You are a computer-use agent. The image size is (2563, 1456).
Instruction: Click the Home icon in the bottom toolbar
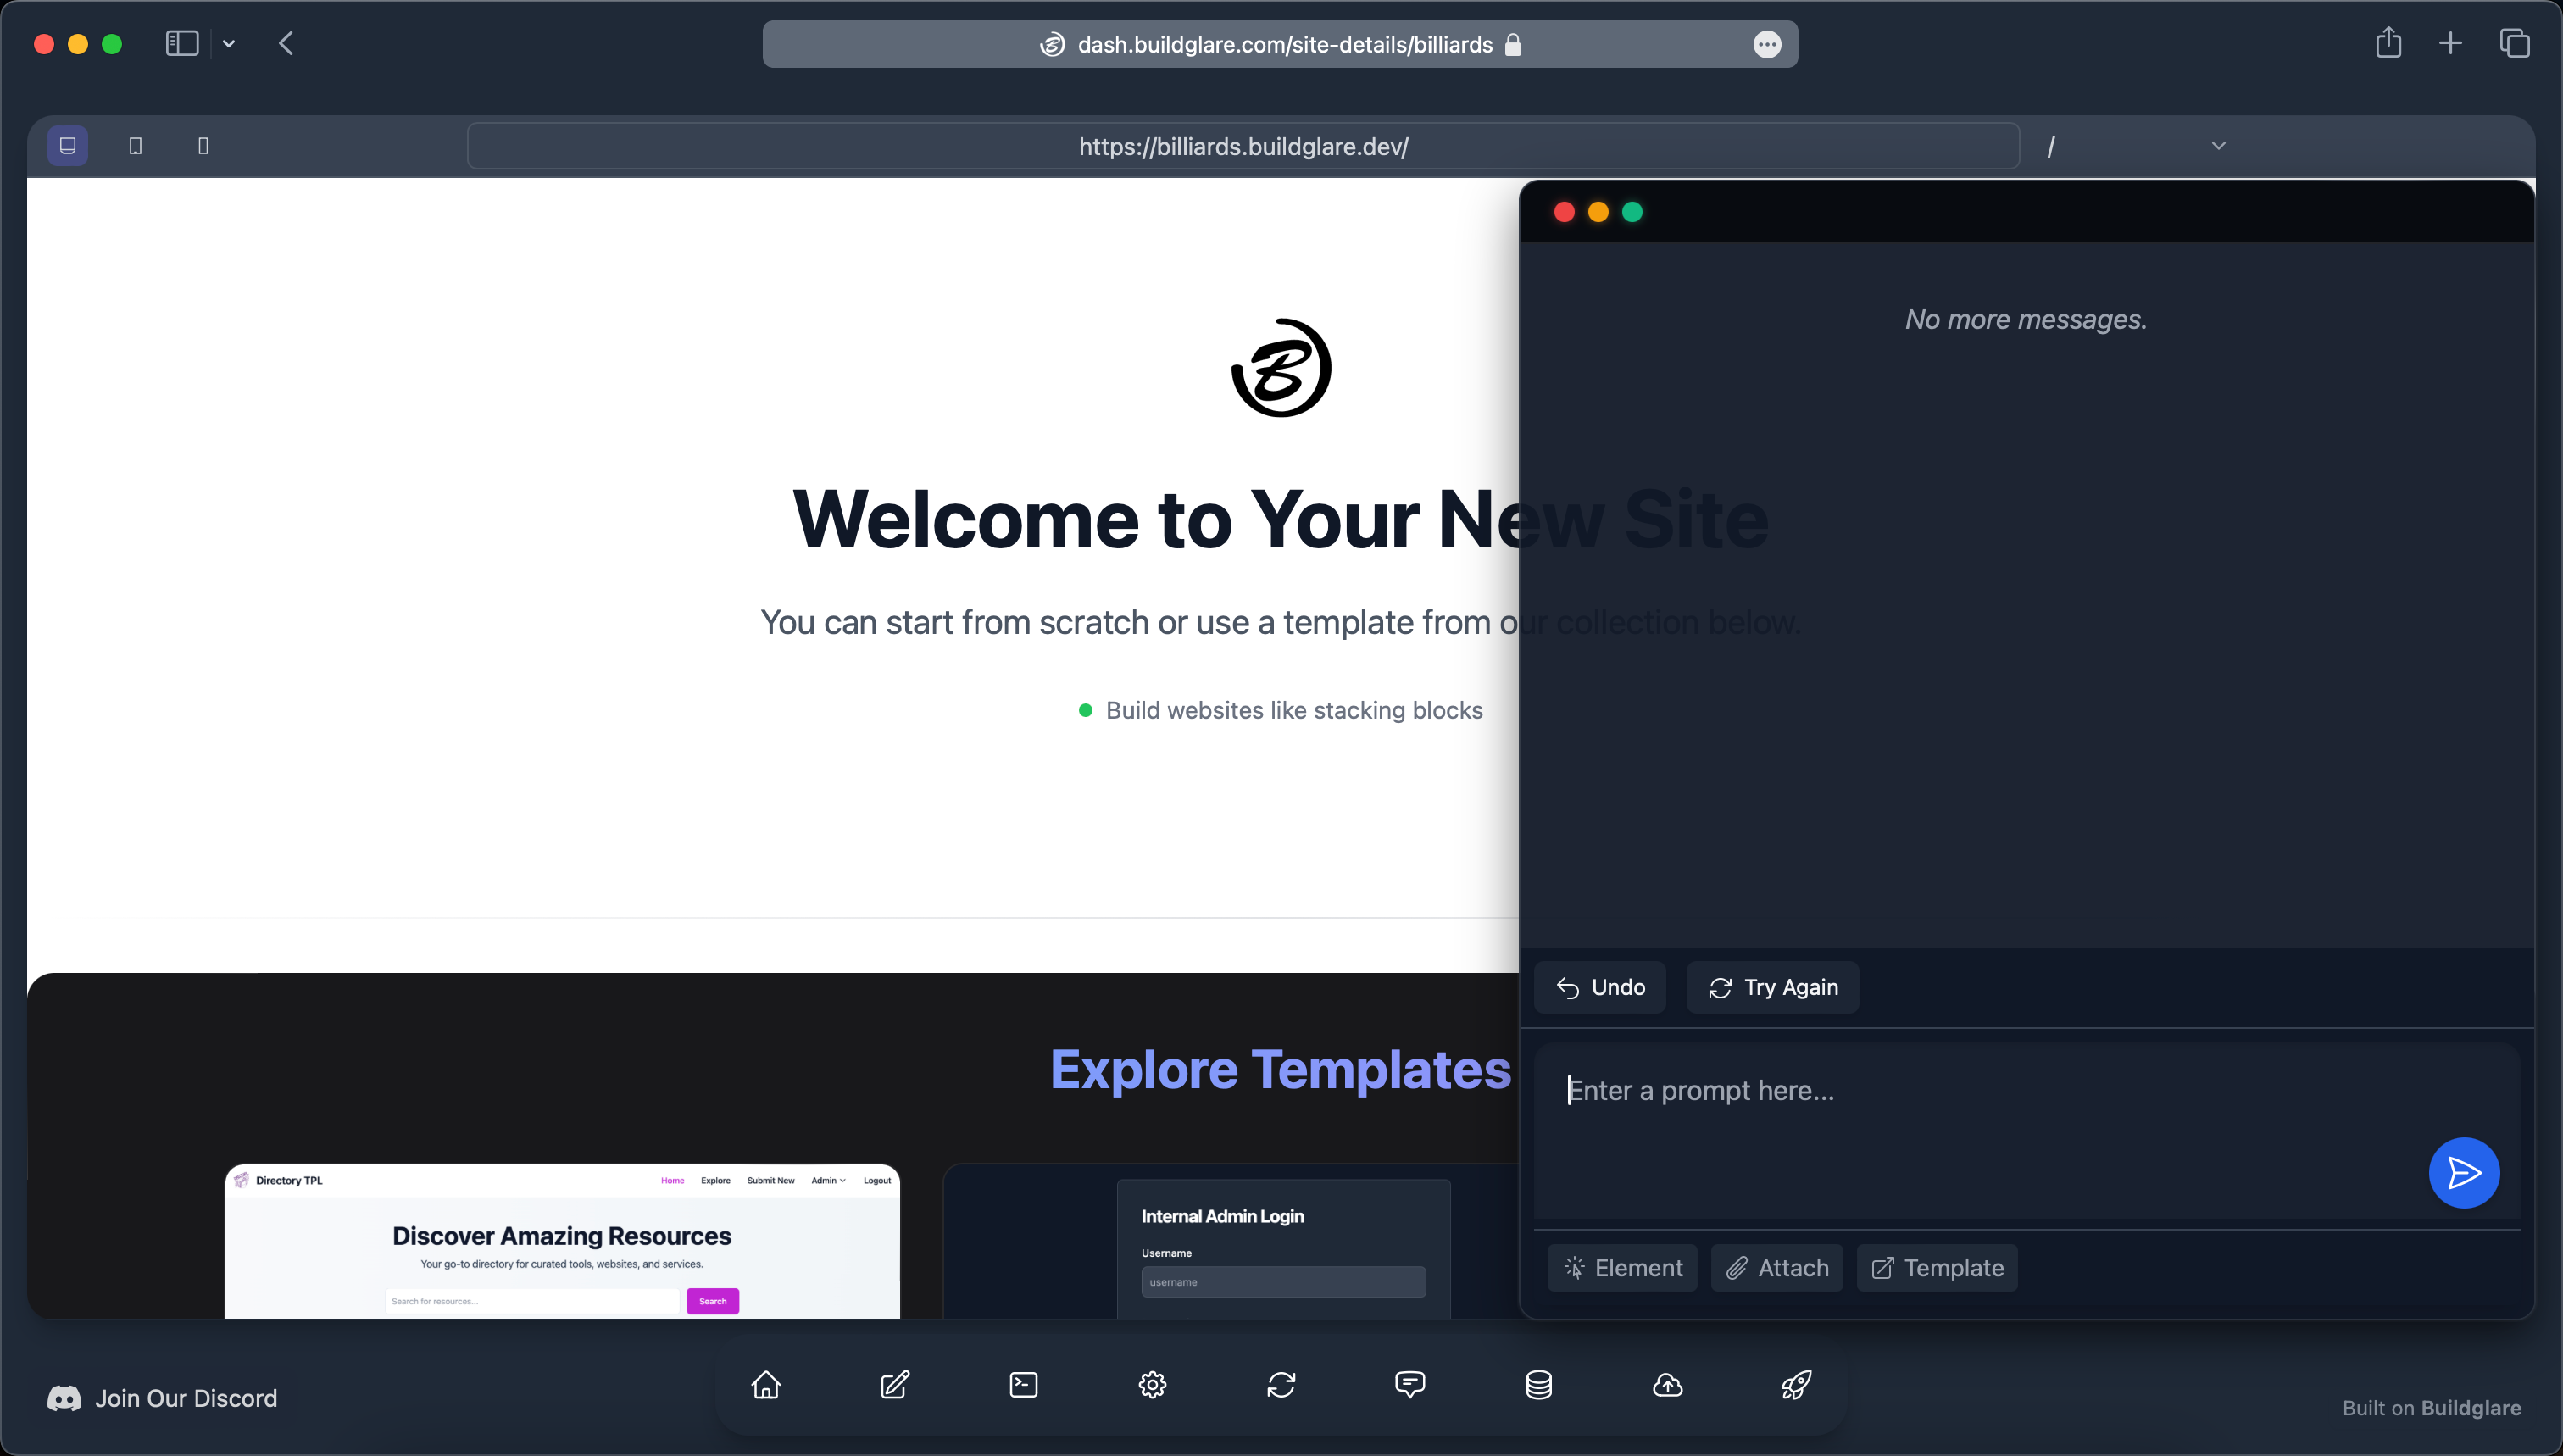tap(765, 1385)
